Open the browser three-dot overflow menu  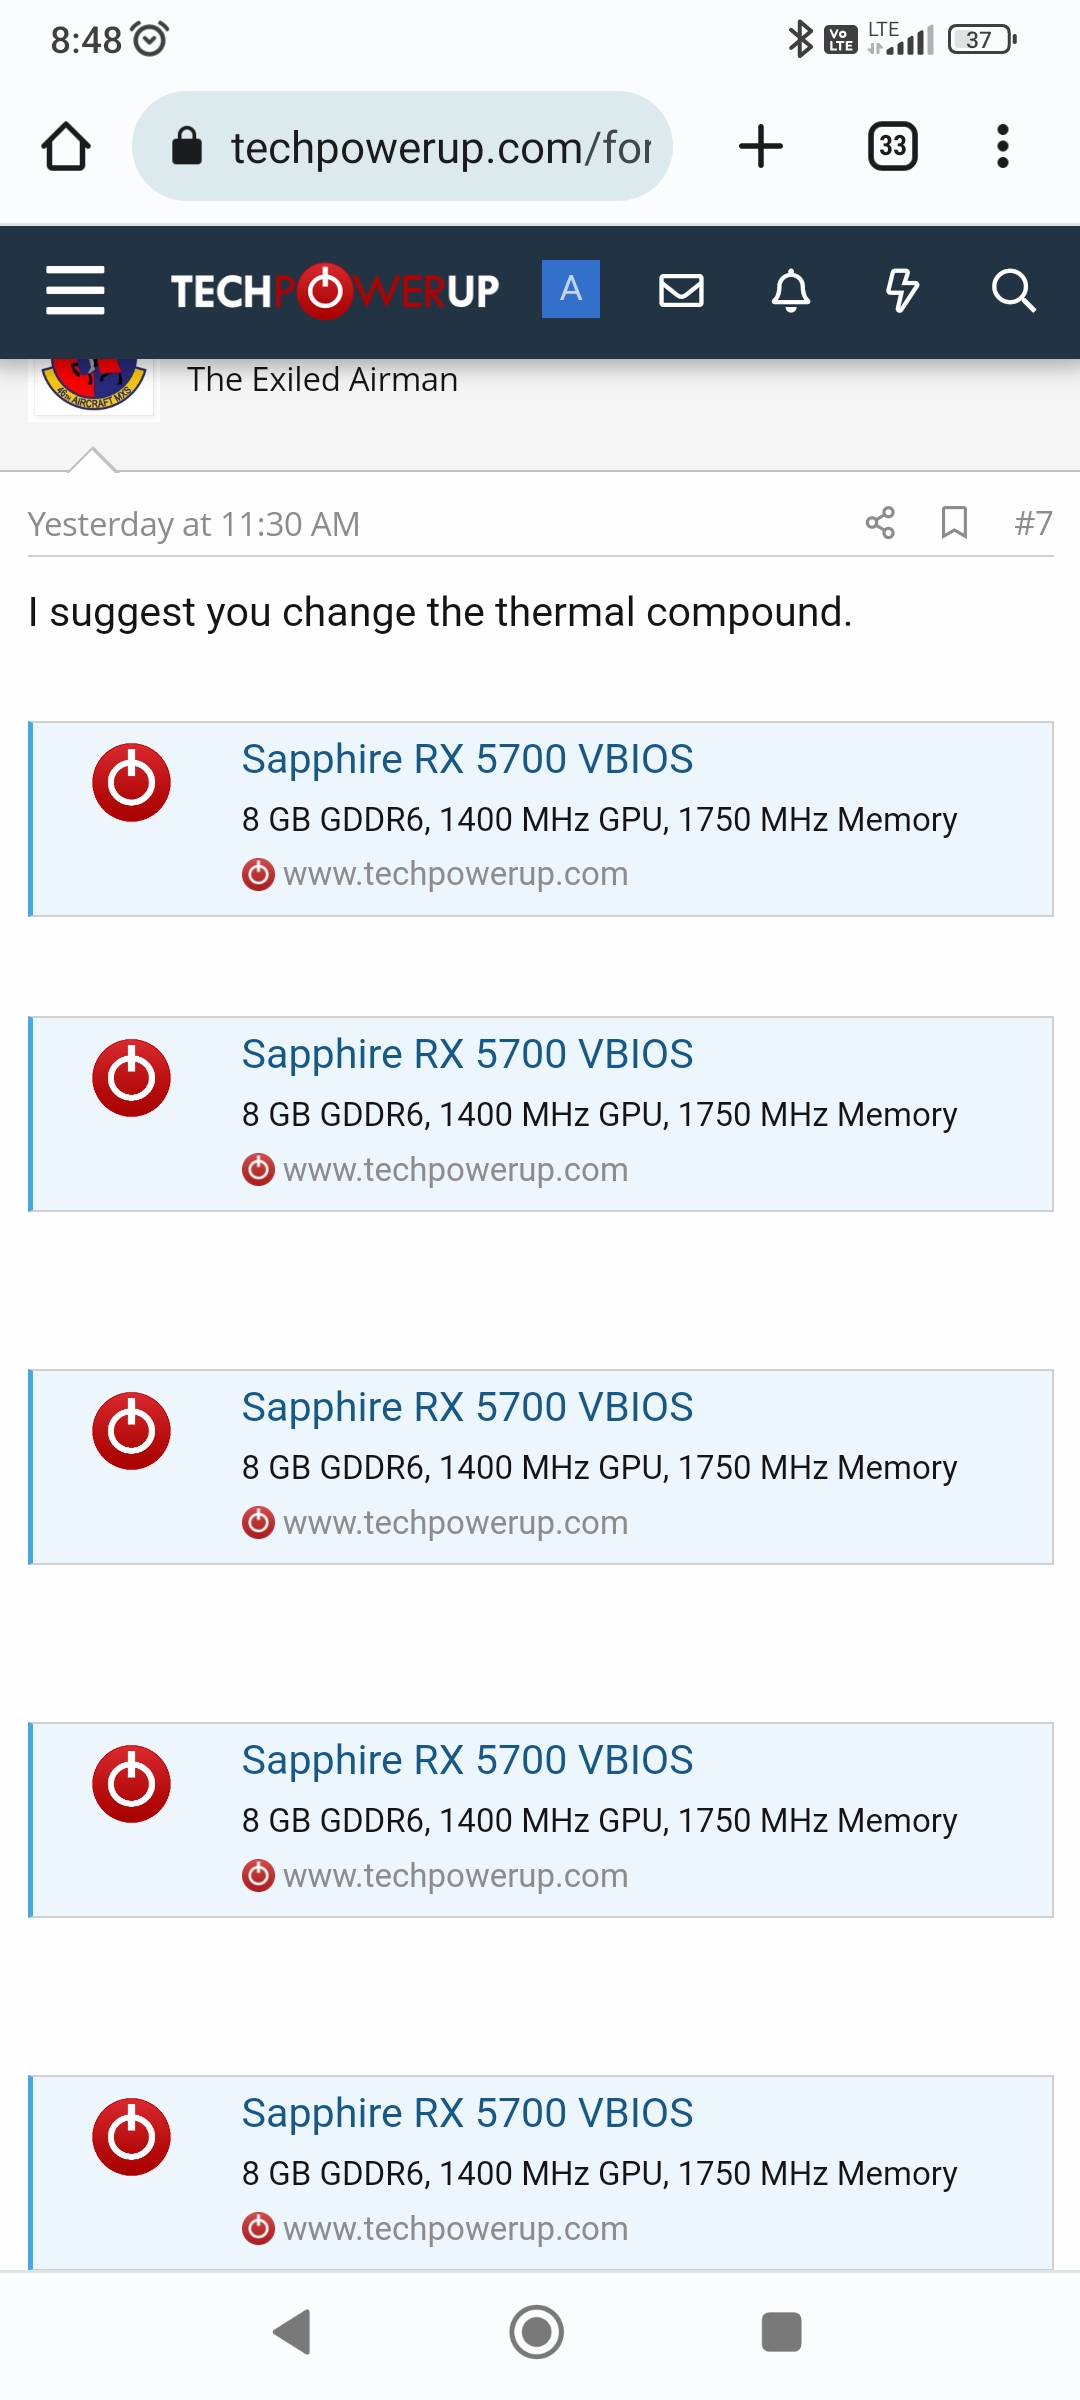(x=1003, y=147)
